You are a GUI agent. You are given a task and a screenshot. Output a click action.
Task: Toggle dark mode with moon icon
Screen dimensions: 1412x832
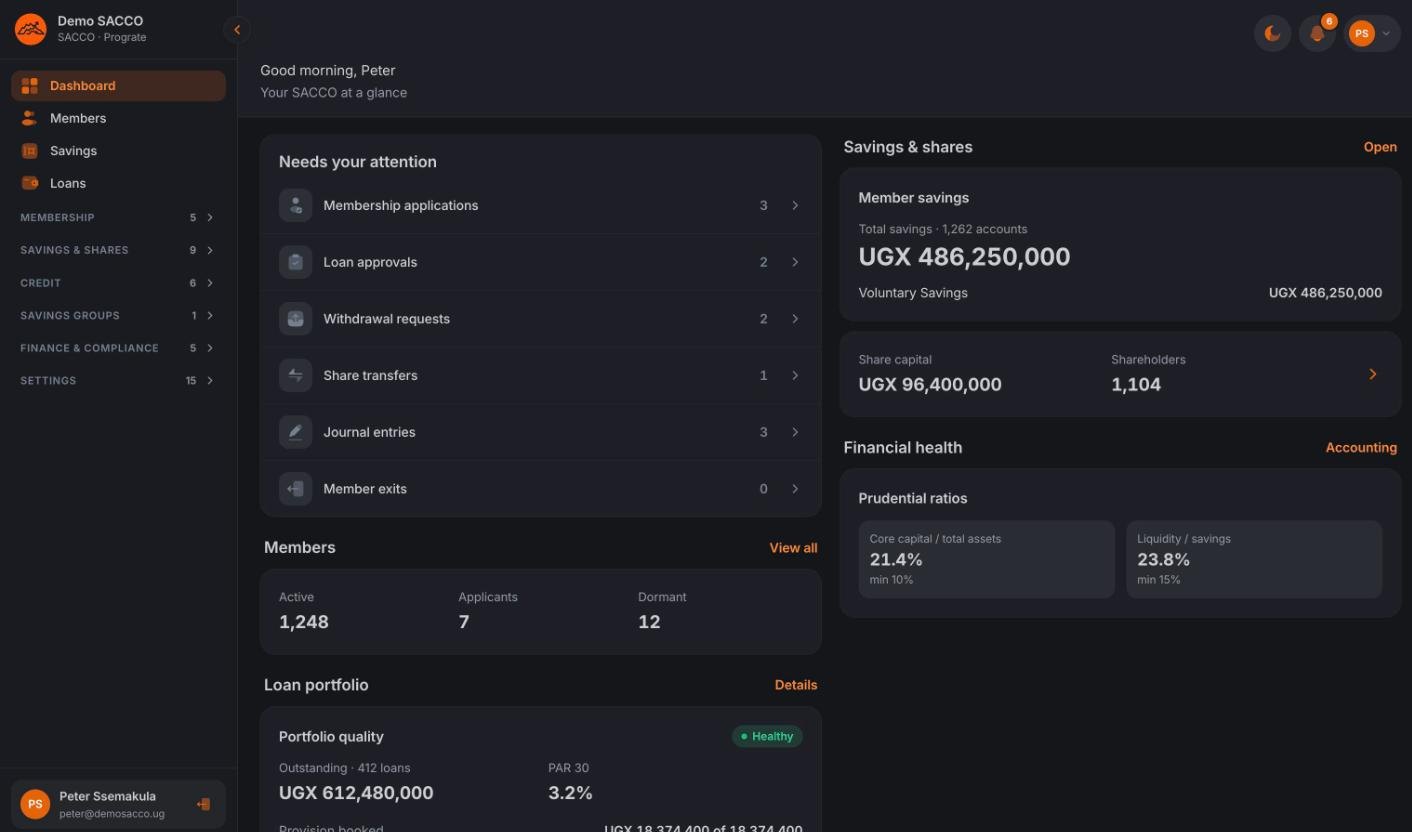(1272, 34)
